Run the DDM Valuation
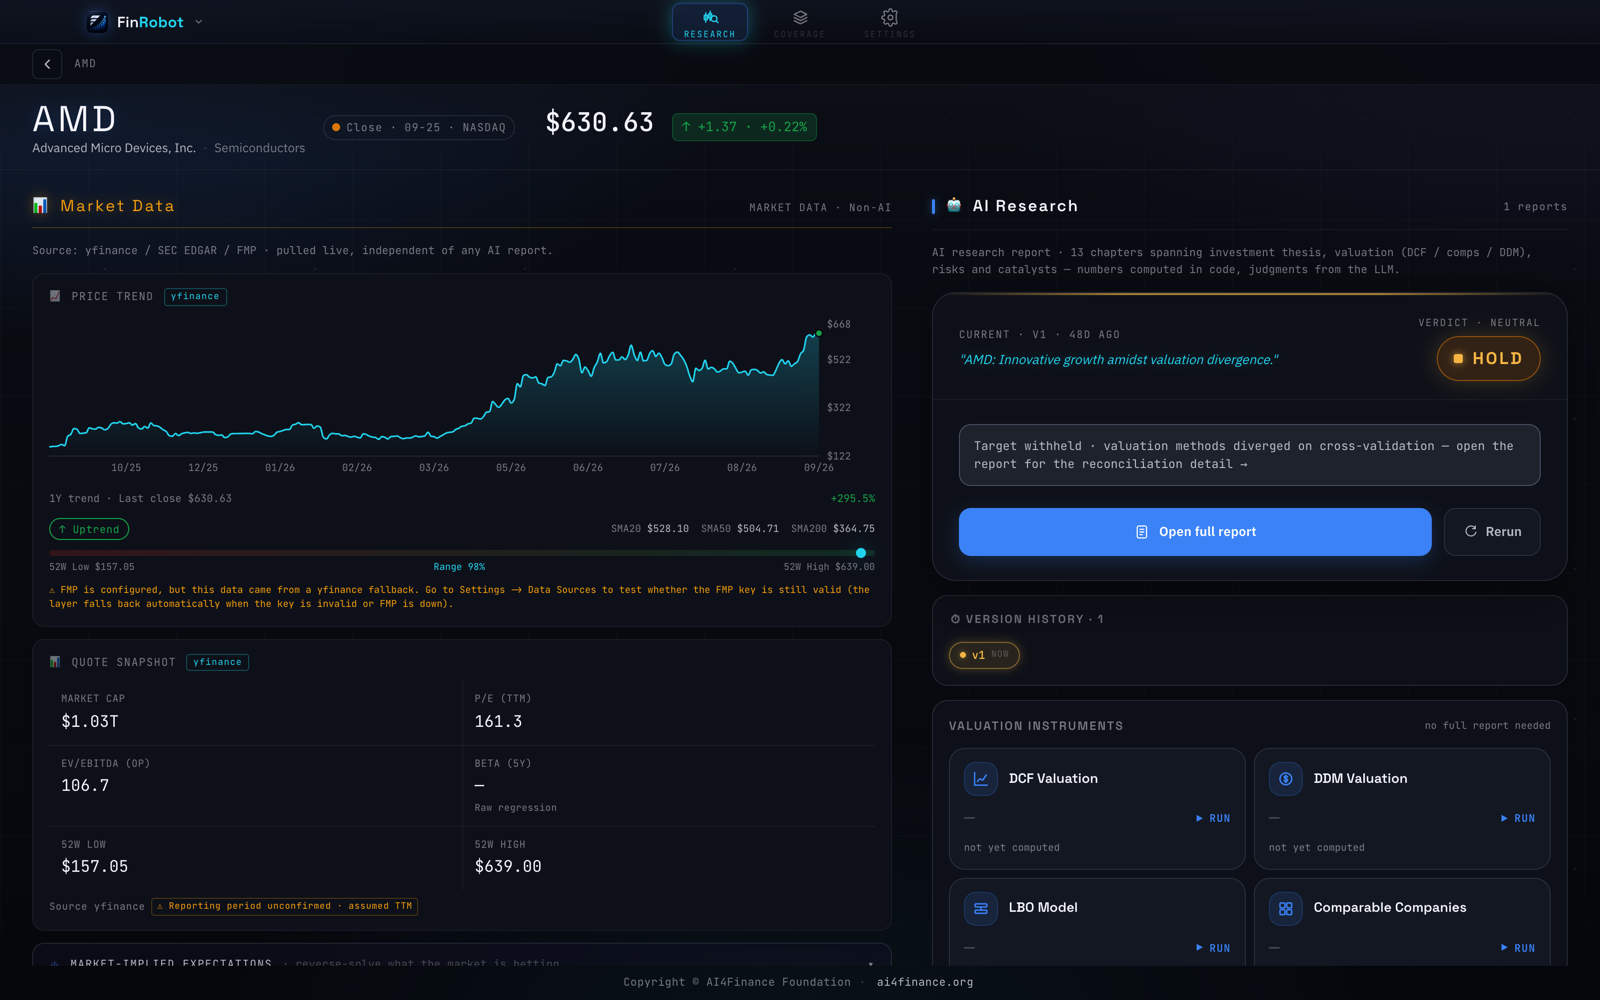The width and height of the screenshot is (1600, 1000). [x=1518, y=818]
